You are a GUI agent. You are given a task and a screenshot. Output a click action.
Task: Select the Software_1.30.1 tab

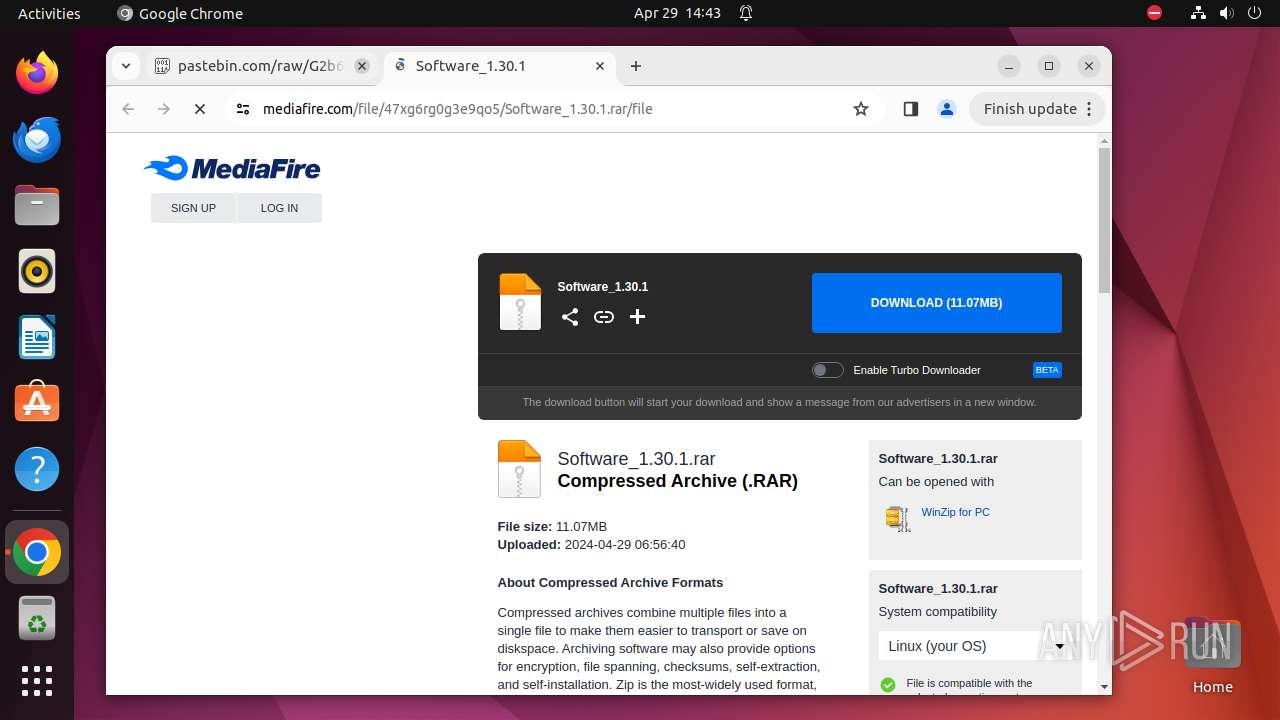coord(500,66)
